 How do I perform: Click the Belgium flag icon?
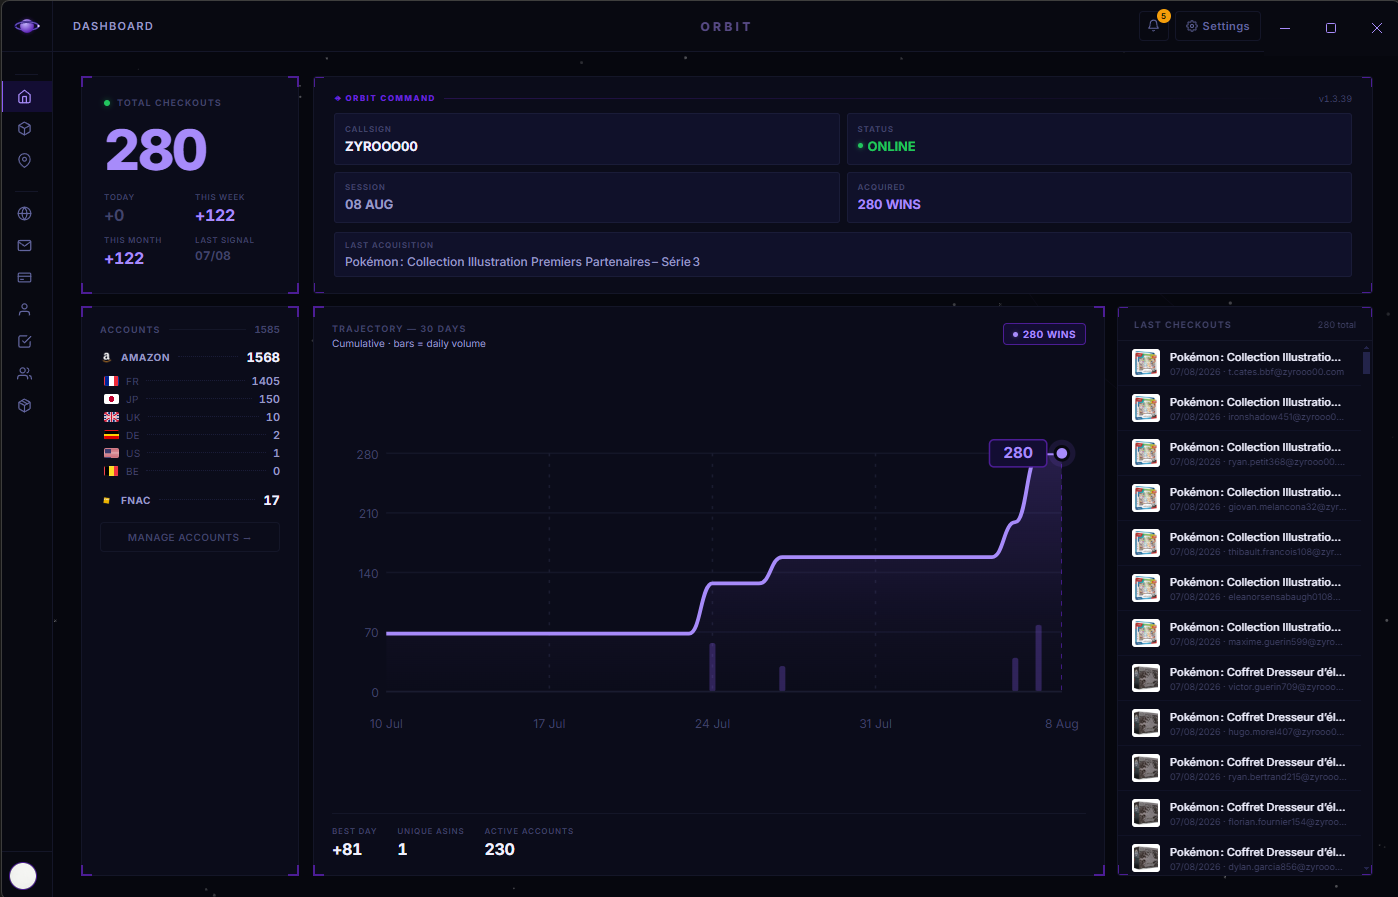coord(111,471)
